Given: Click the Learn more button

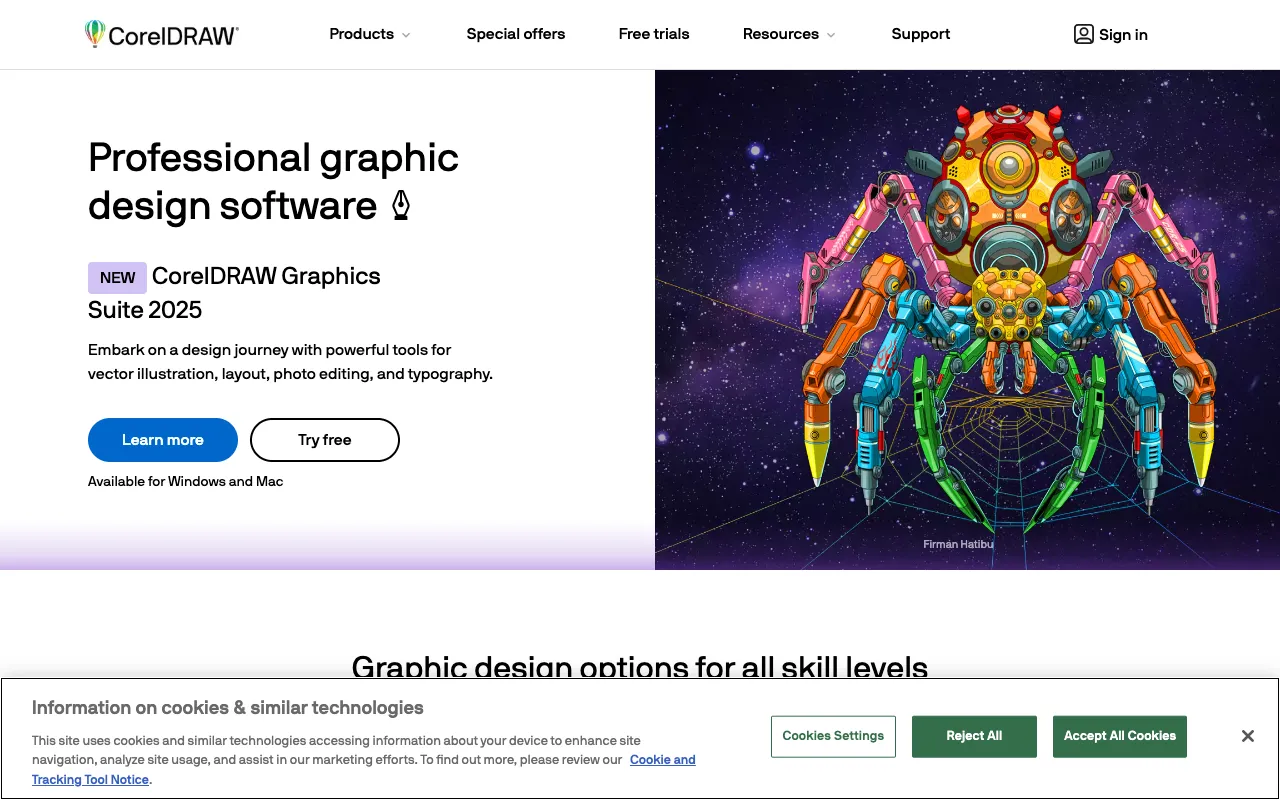Looking at the screenshot, I should 162,440.
